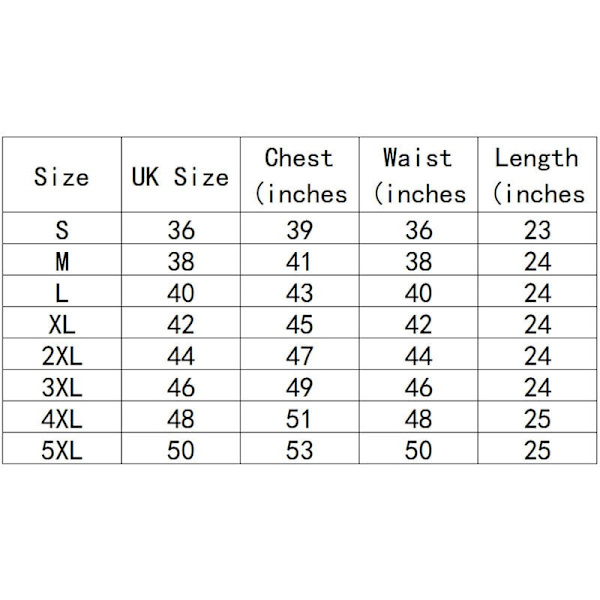Click the 5XL size row label
600x600 pixels.
62,450
